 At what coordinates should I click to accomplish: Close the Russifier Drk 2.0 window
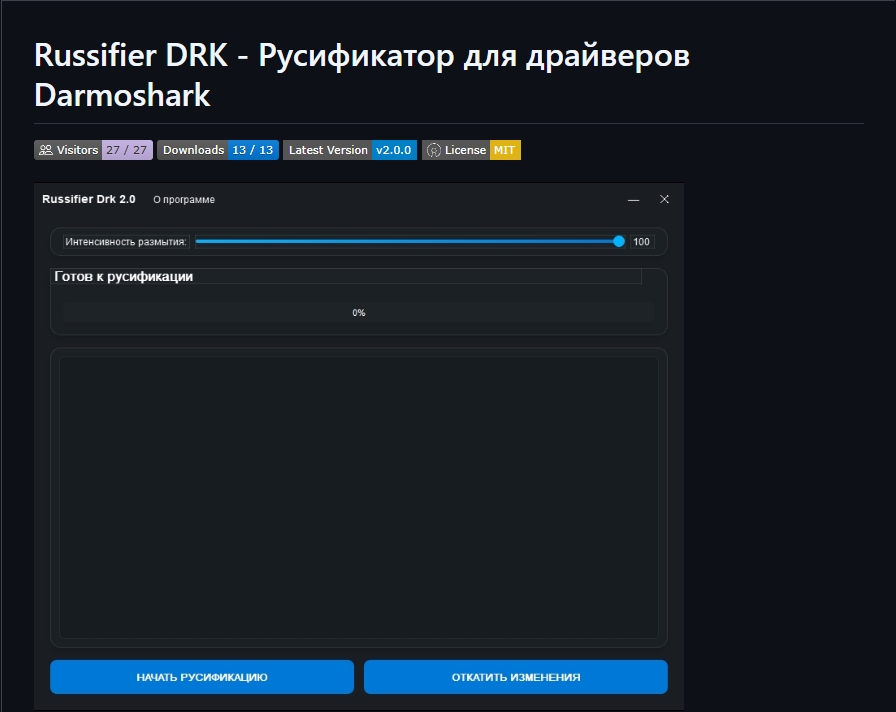point(664,199)
